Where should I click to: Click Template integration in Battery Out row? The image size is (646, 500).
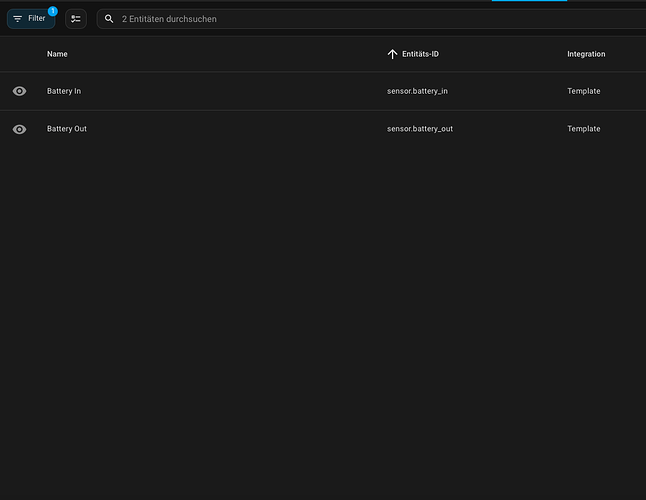[x=584, y=129]
